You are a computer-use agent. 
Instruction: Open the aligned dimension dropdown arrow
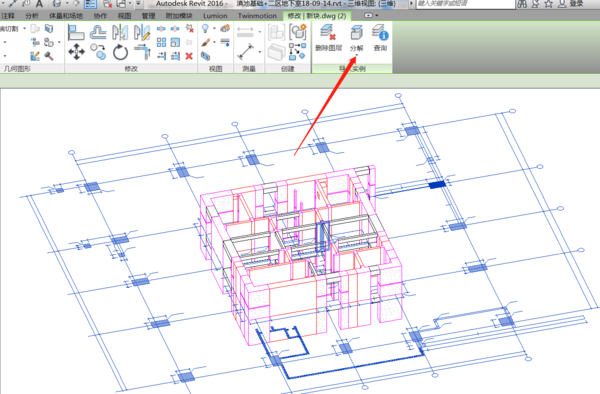260,52
